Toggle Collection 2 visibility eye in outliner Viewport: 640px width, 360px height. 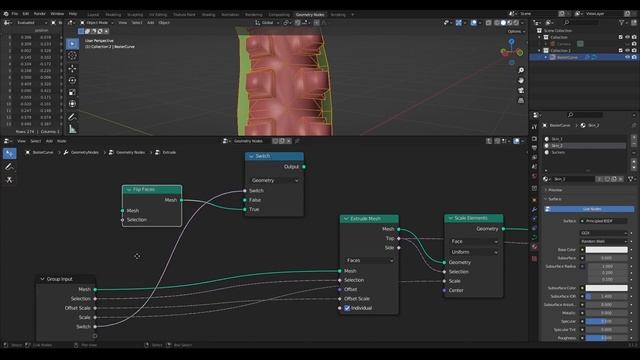627,51
